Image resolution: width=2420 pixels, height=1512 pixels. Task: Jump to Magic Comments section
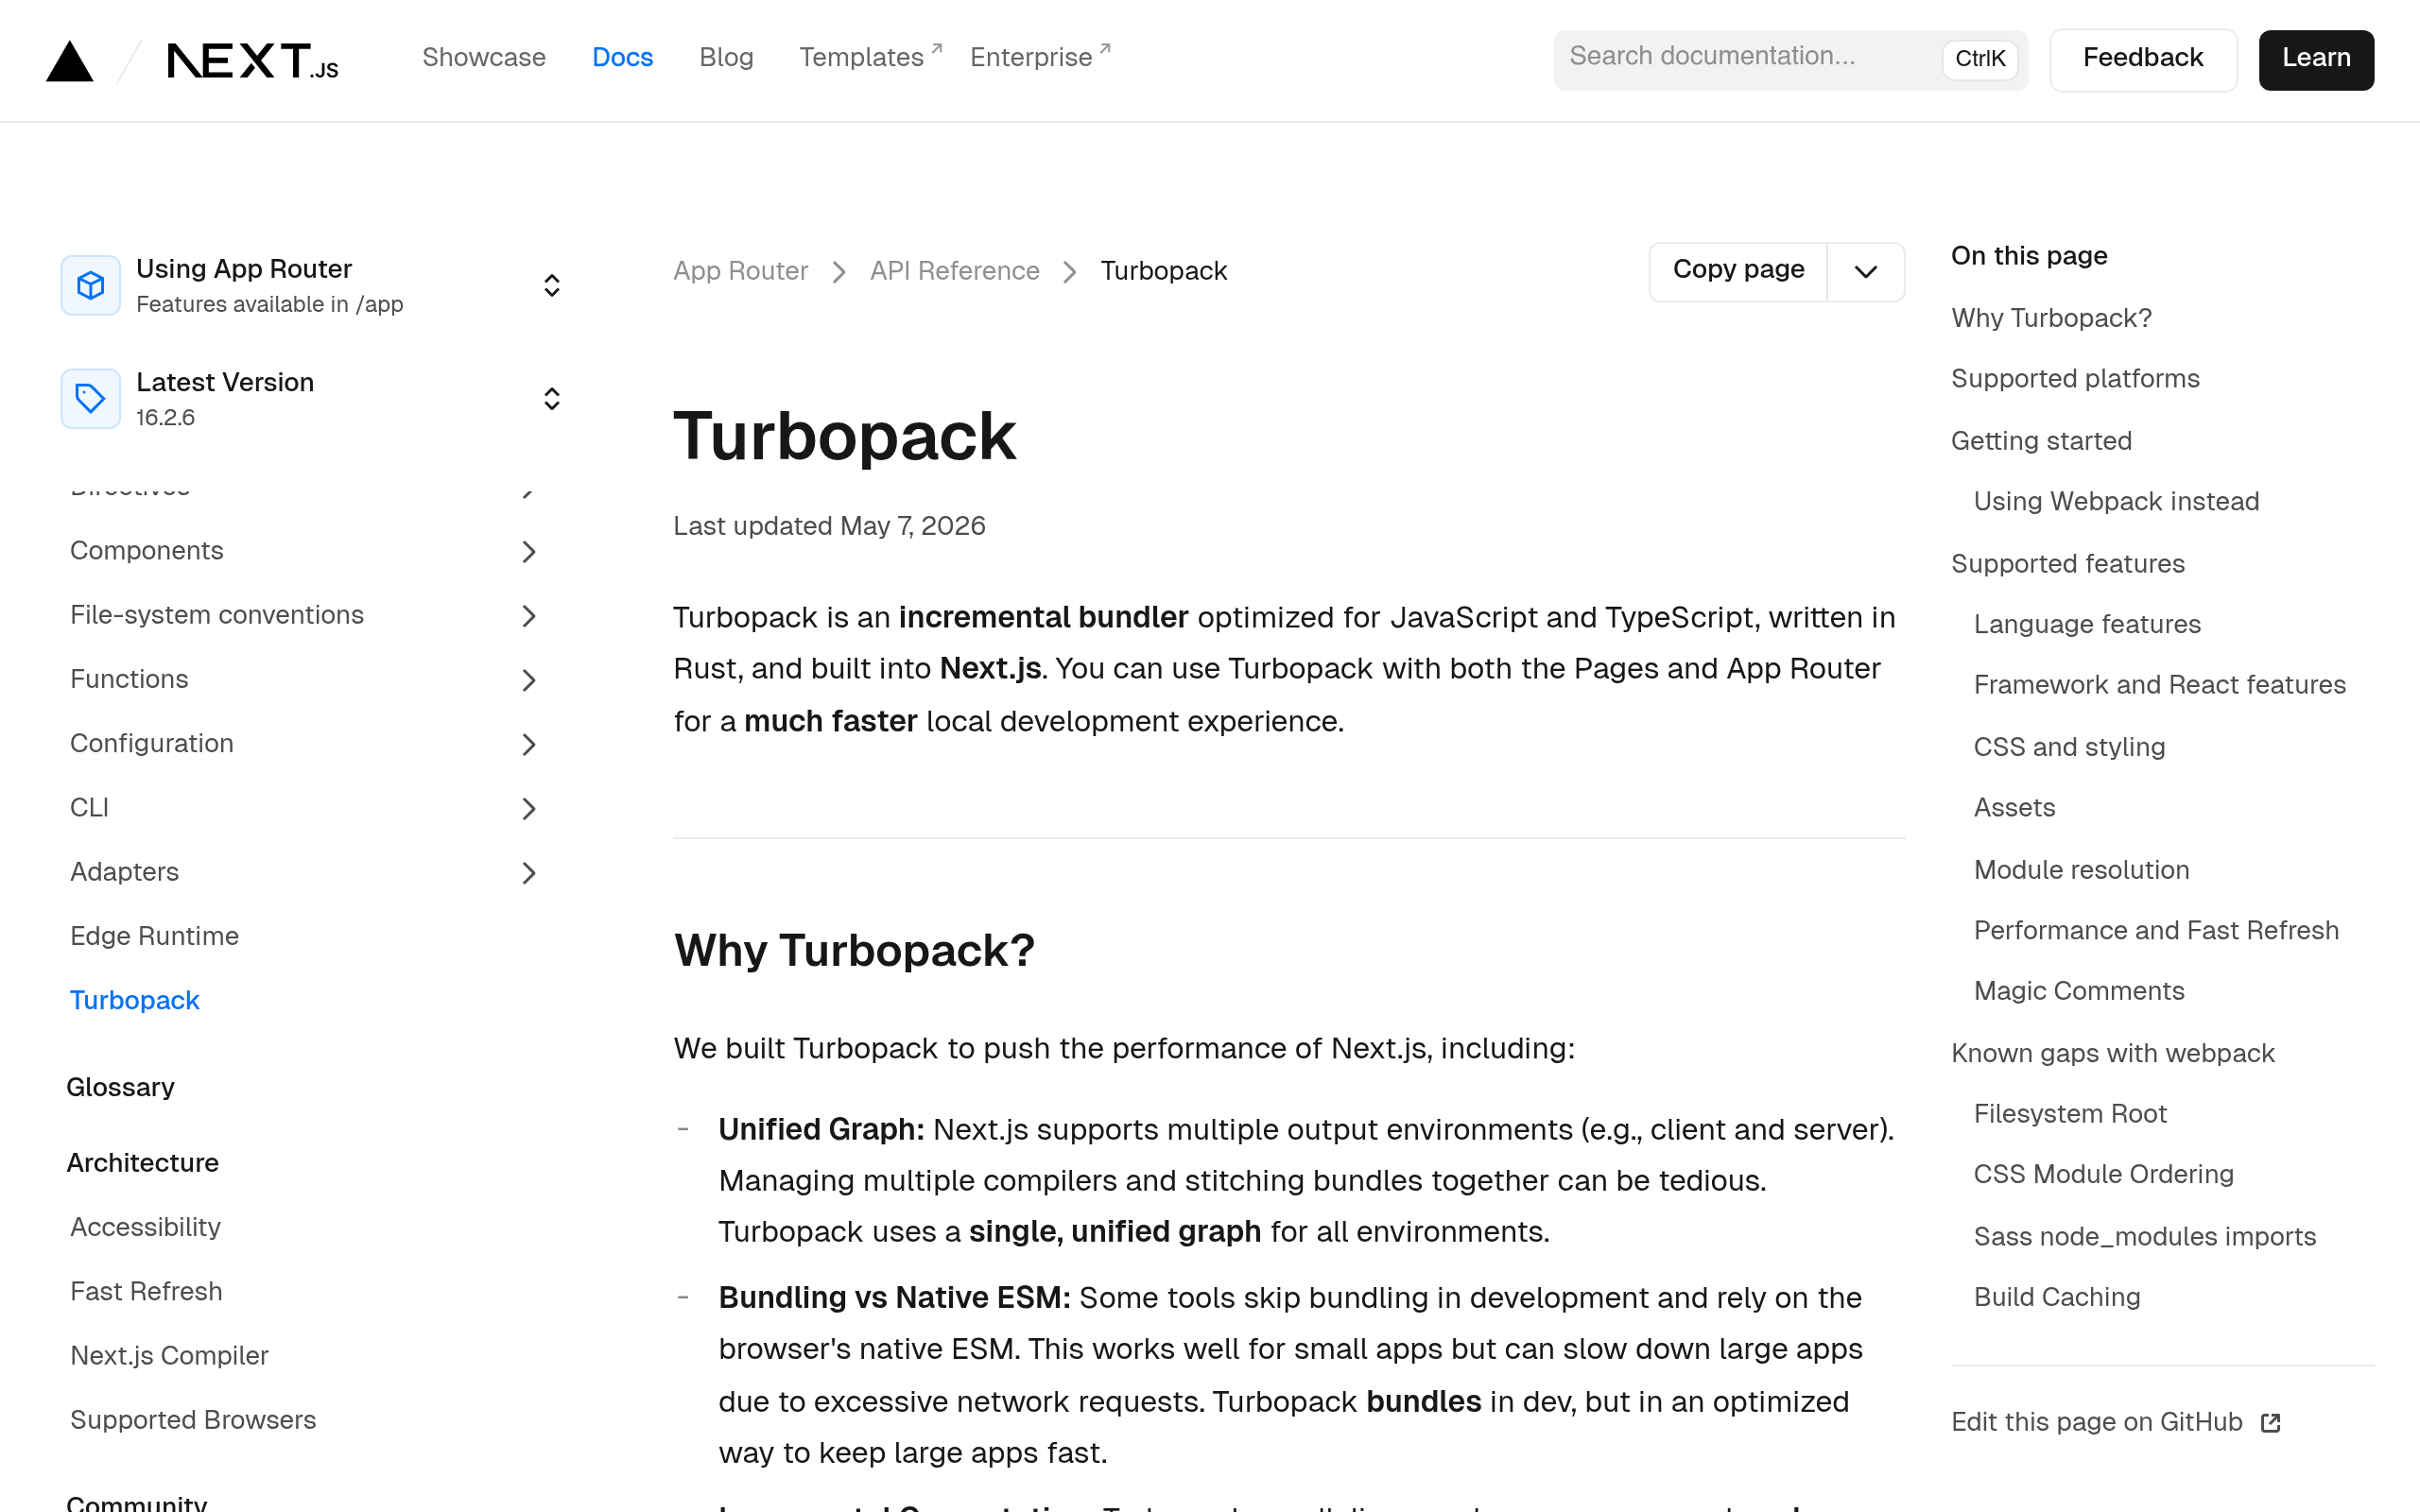[2079, 991]
